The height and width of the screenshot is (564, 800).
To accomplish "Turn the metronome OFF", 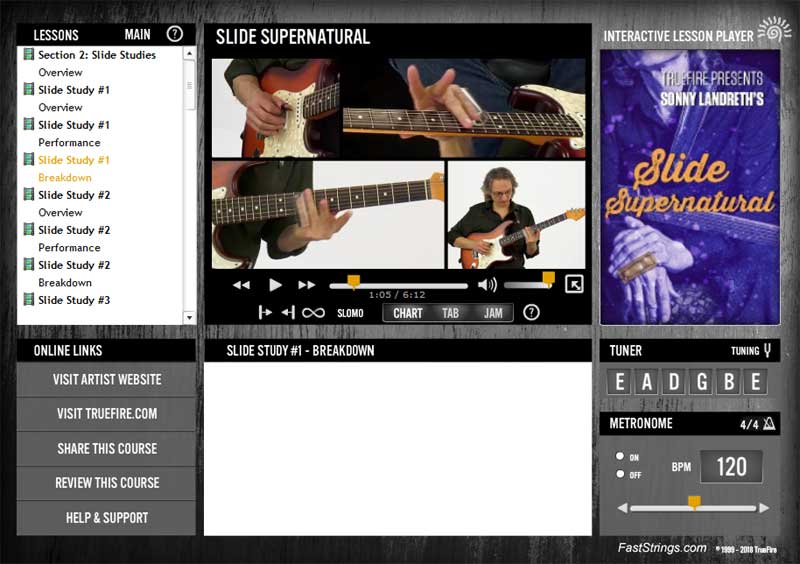I will pyautogui.click(x=620, y=474).
